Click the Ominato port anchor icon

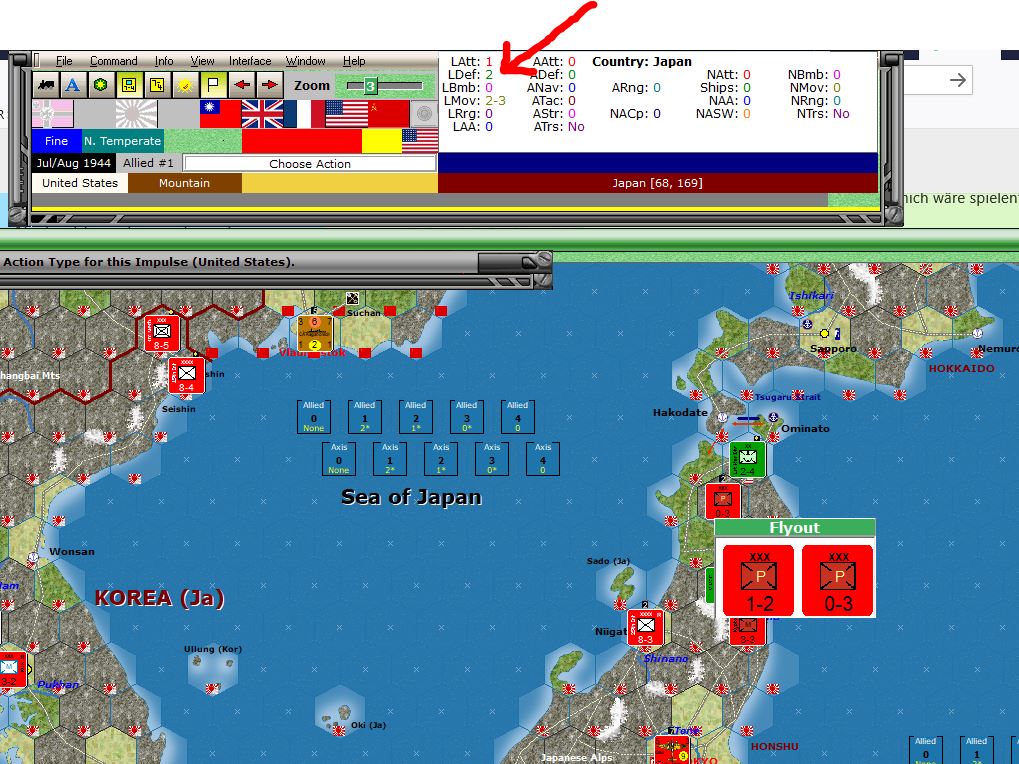(773, 417)
